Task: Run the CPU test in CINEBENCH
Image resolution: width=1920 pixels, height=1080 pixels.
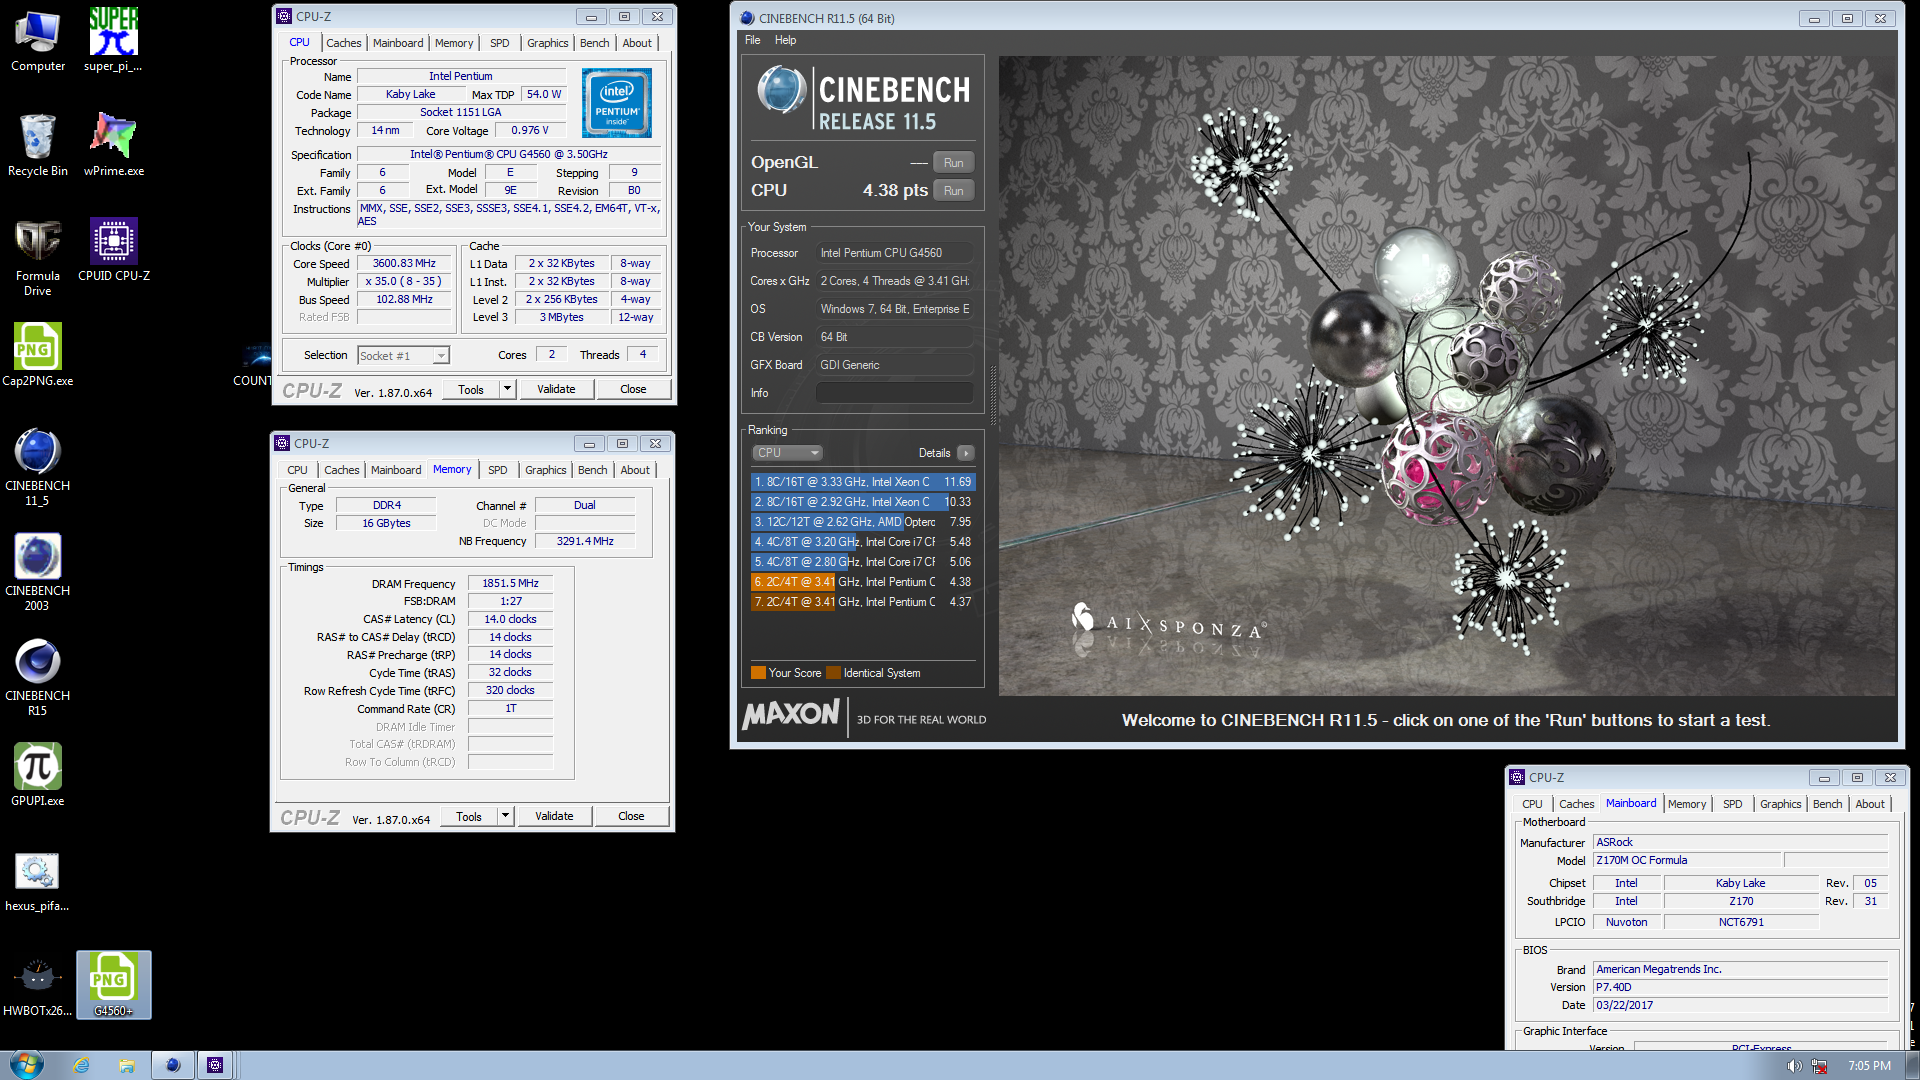Action: click(x=954, y=191)
